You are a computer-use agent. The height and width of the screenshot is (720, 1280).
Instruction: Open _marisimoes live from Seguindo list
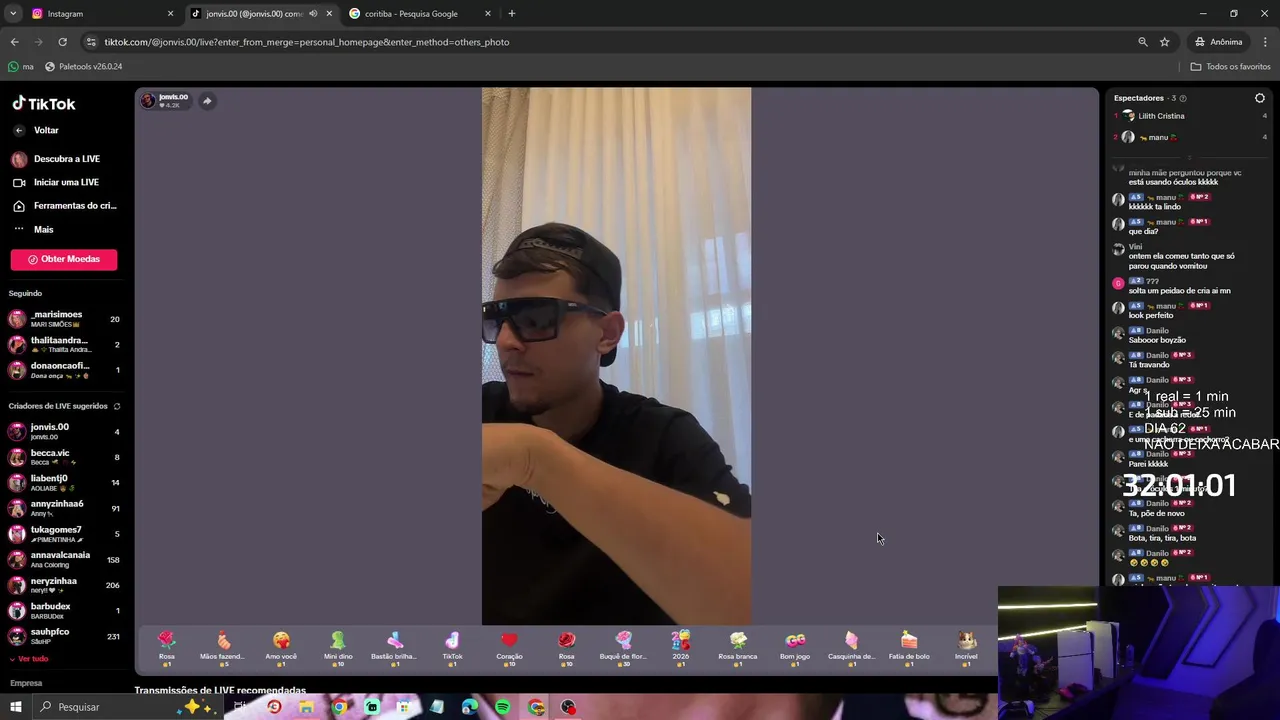[64, 319]
